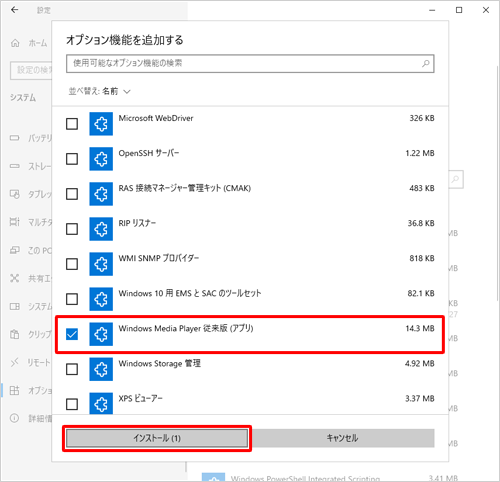Uncheck the Windows Media Player 従来版 checkbox
Image resolution: width=500 pixels, height=482 pixels.
pos(72,334)
